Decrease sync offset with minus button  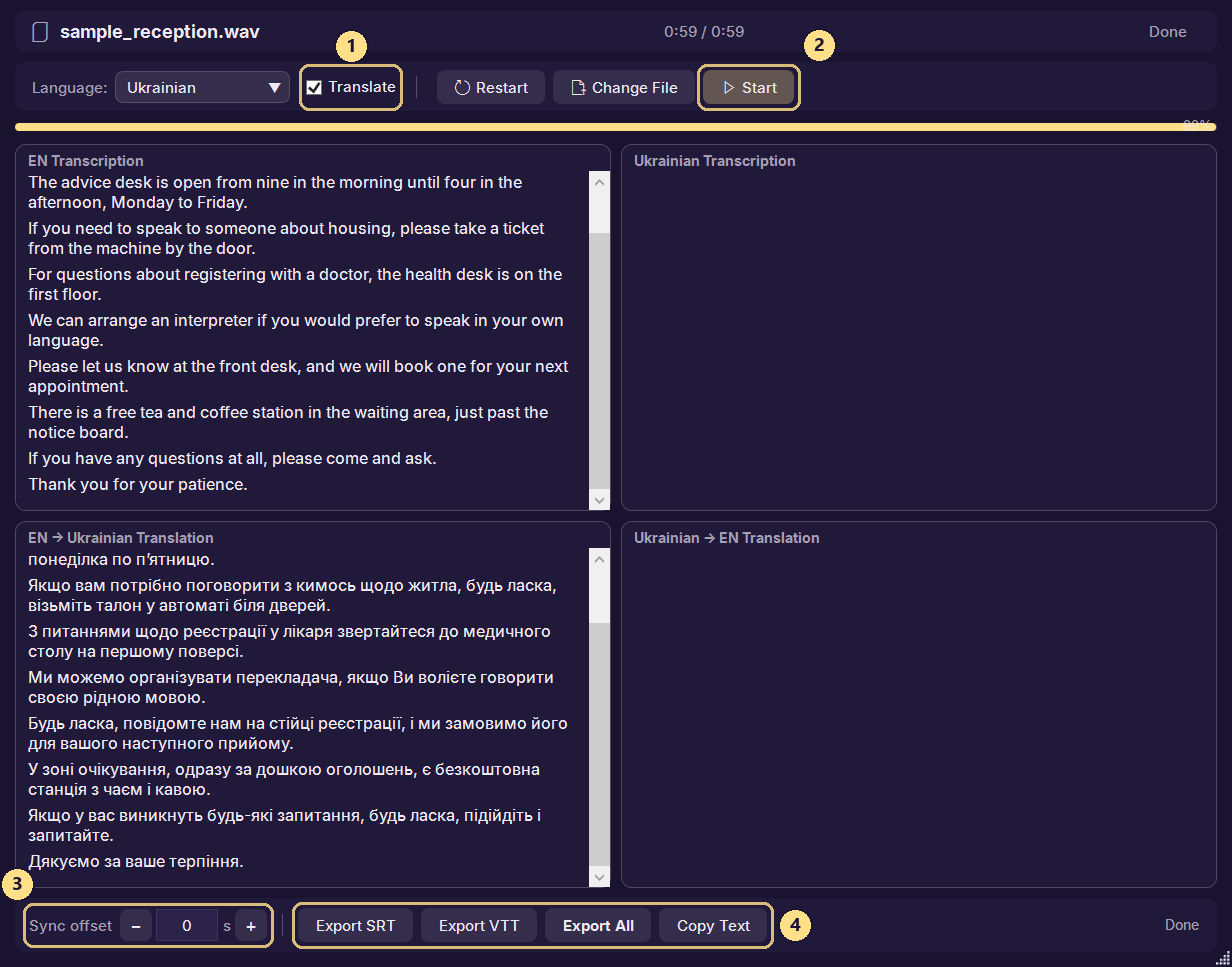click(135, 926)
